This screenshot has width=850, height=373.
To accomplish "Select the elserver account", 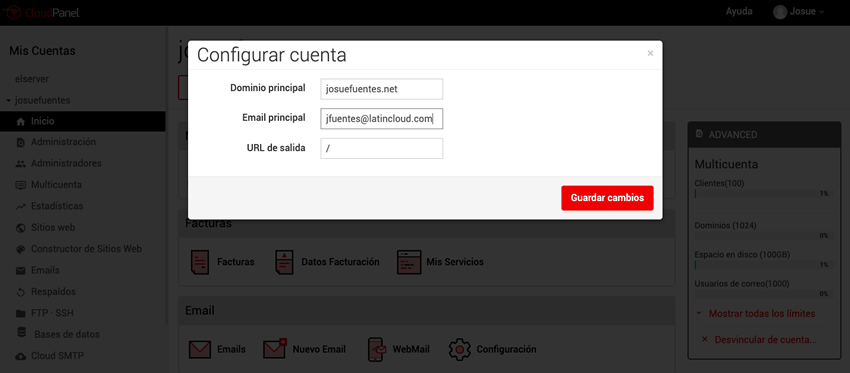I will (x=32, y=79).
